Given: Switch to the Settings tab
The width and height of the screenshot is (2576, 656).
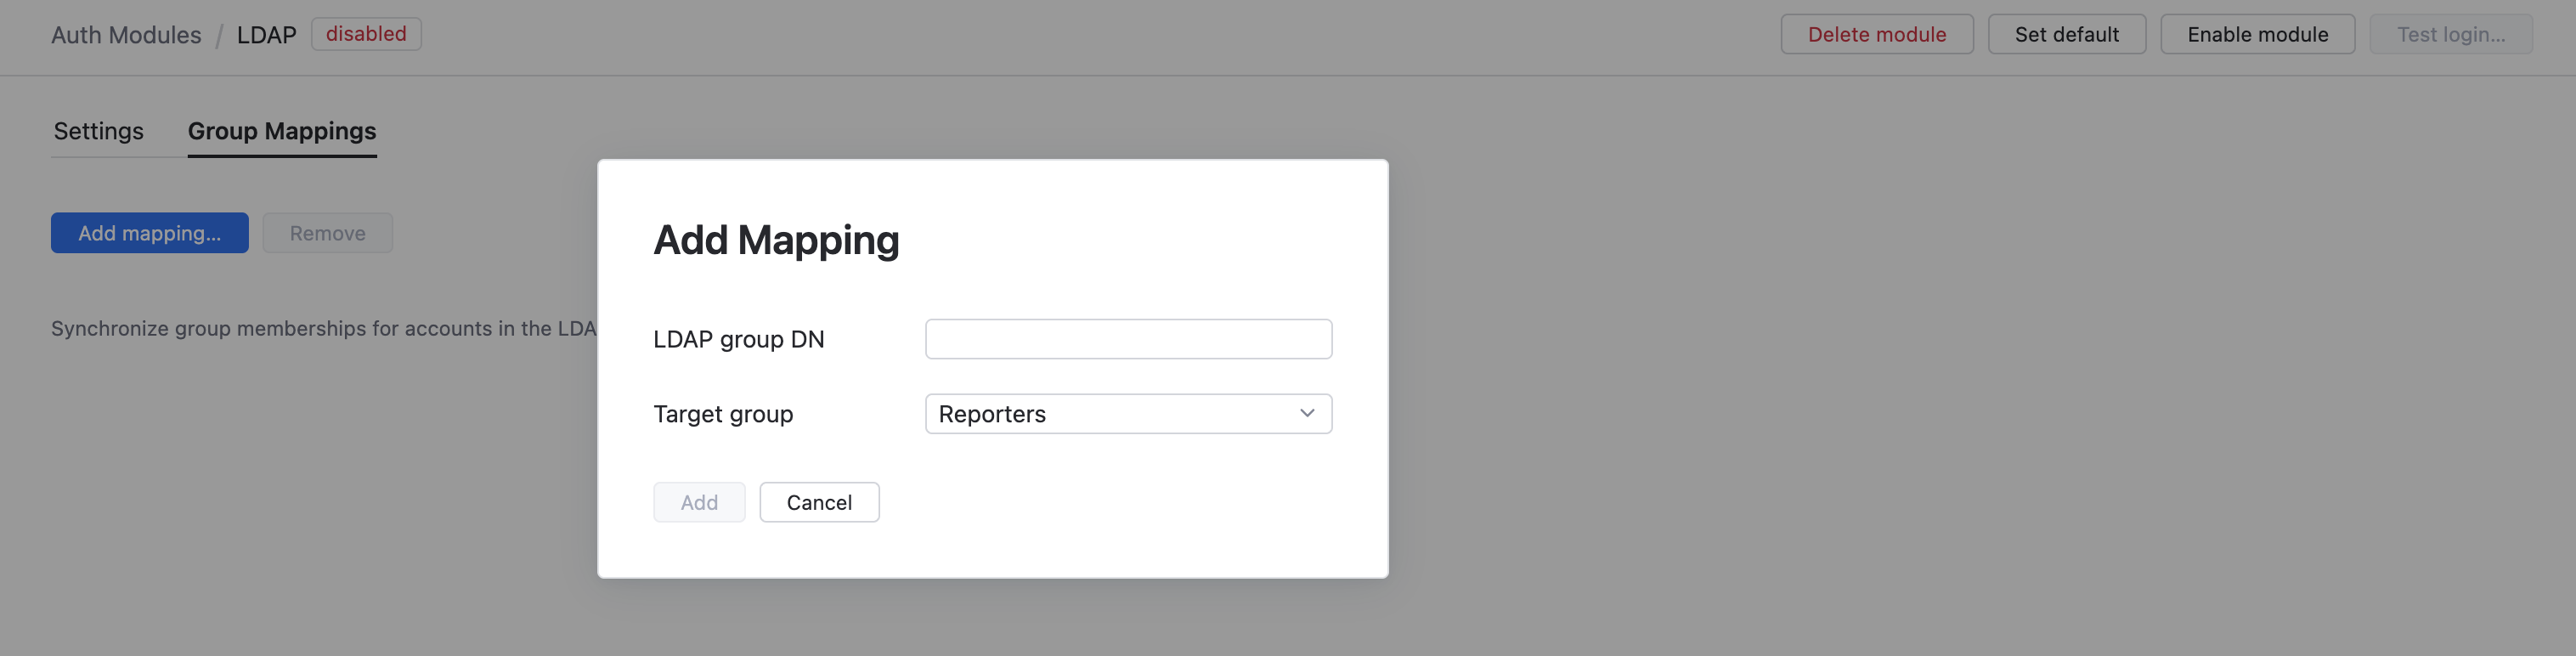Looking at the screenshot, I should [98, 131].
